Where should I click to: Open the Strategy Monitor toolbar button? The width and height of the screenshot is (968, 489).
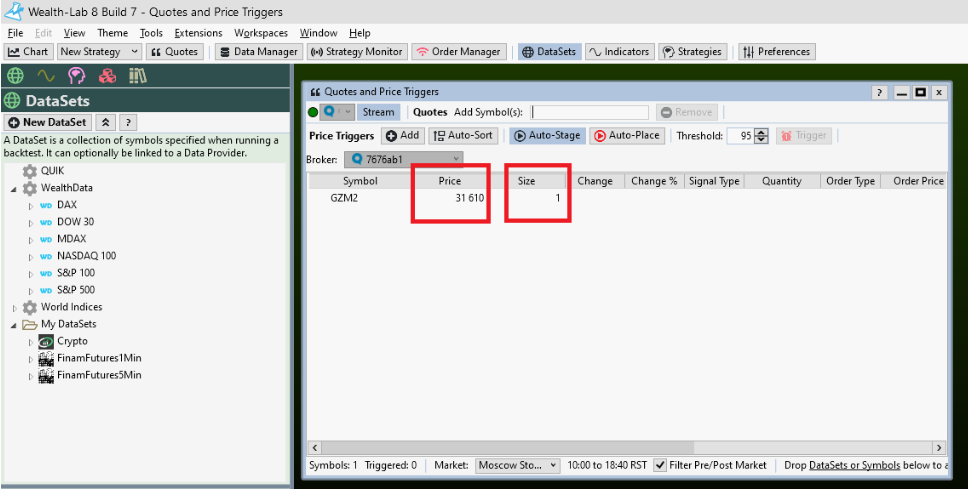(356, 51)
